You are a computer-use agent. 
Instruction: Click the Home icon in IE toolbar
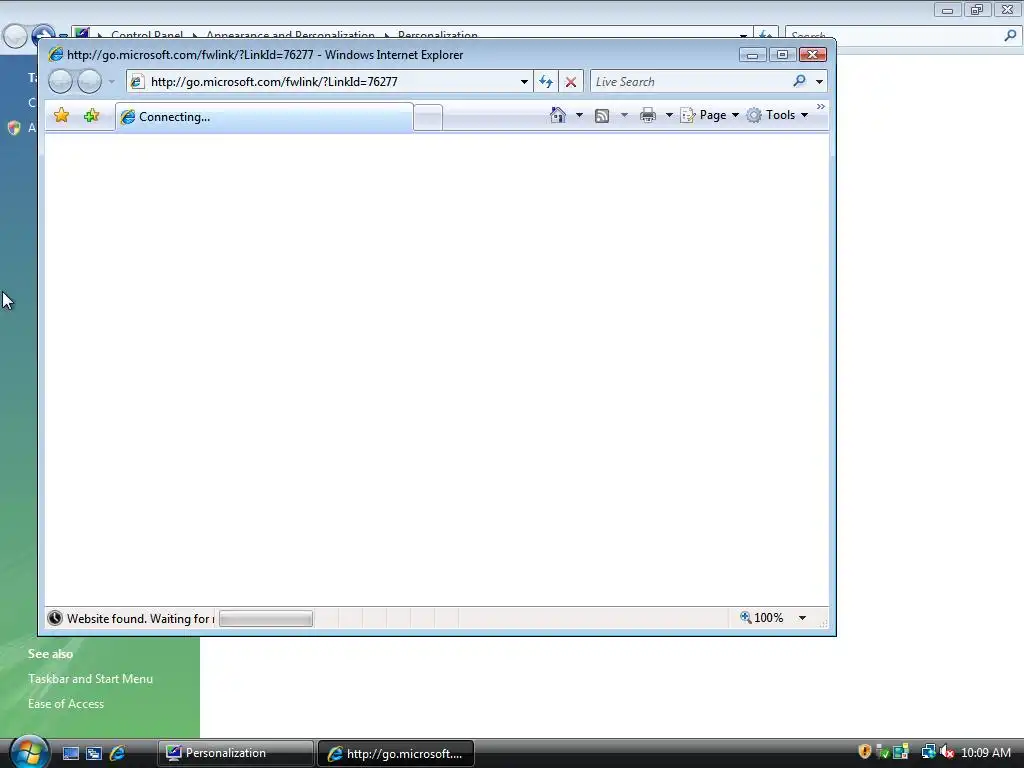coord(558,115)
